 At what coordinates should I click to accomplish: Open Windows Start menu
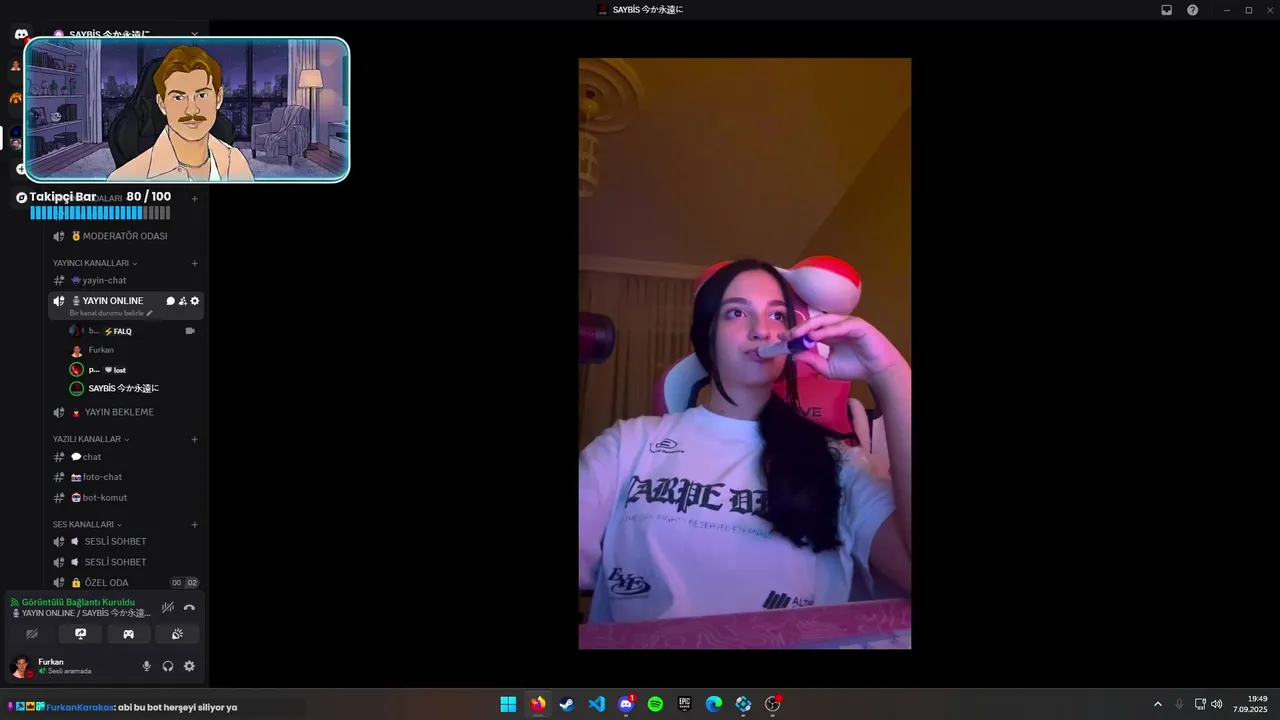(508, 704)
